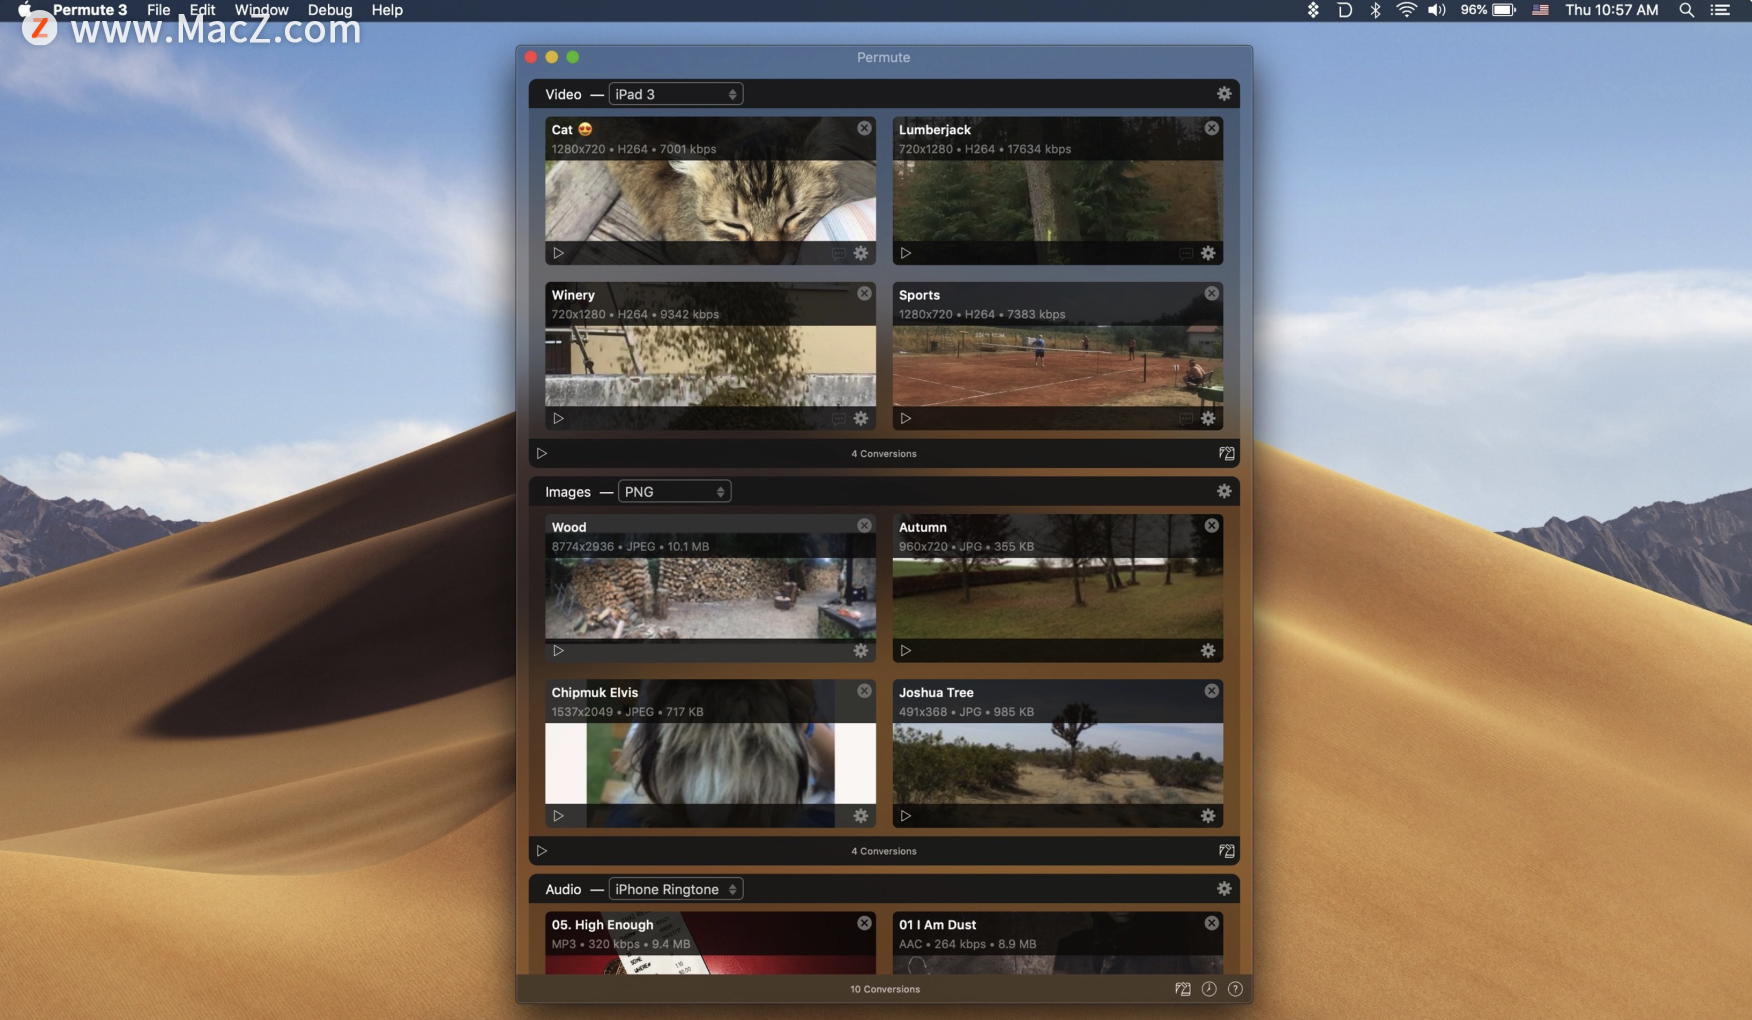Open settings gear on the Sports card
This screenshot has width=1752, height=1020.
pos(1208,418)
